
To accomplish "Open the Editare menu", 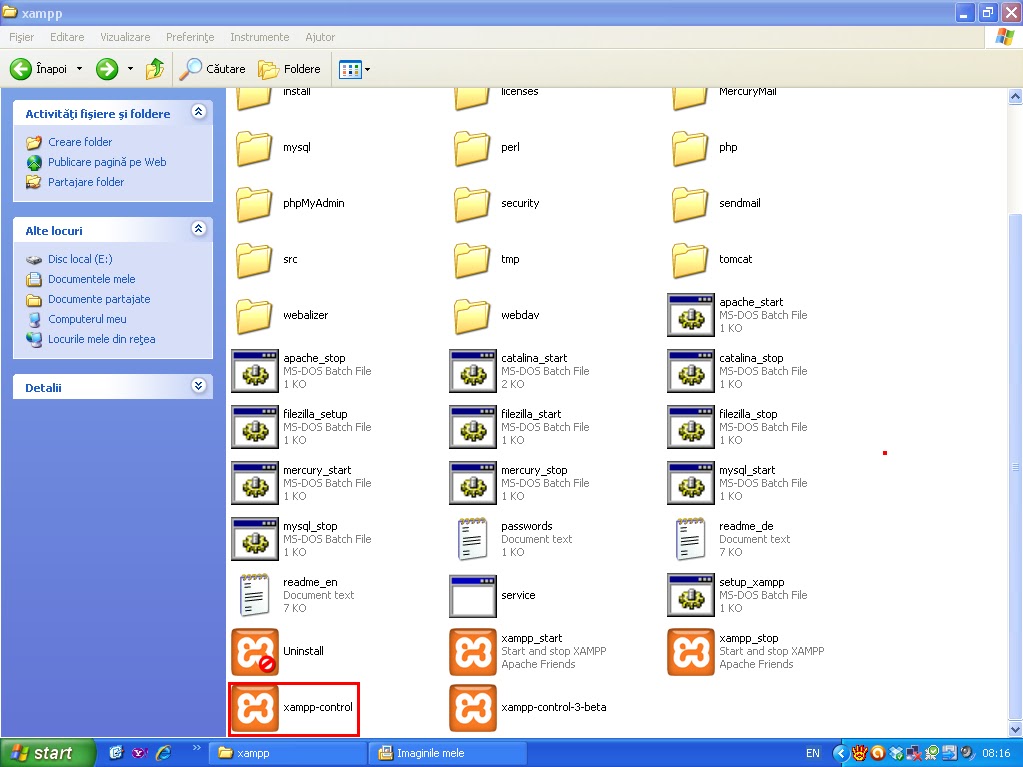I will pos(67,37).
